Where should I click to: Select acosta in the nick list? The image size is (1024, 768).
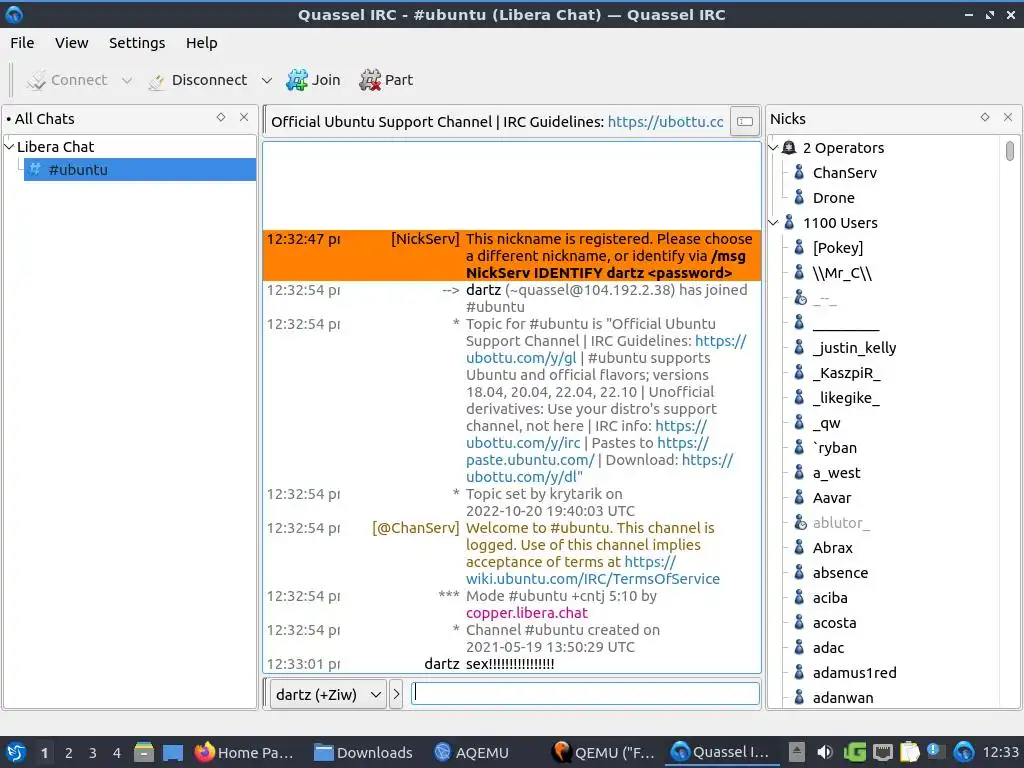[834, 623]
